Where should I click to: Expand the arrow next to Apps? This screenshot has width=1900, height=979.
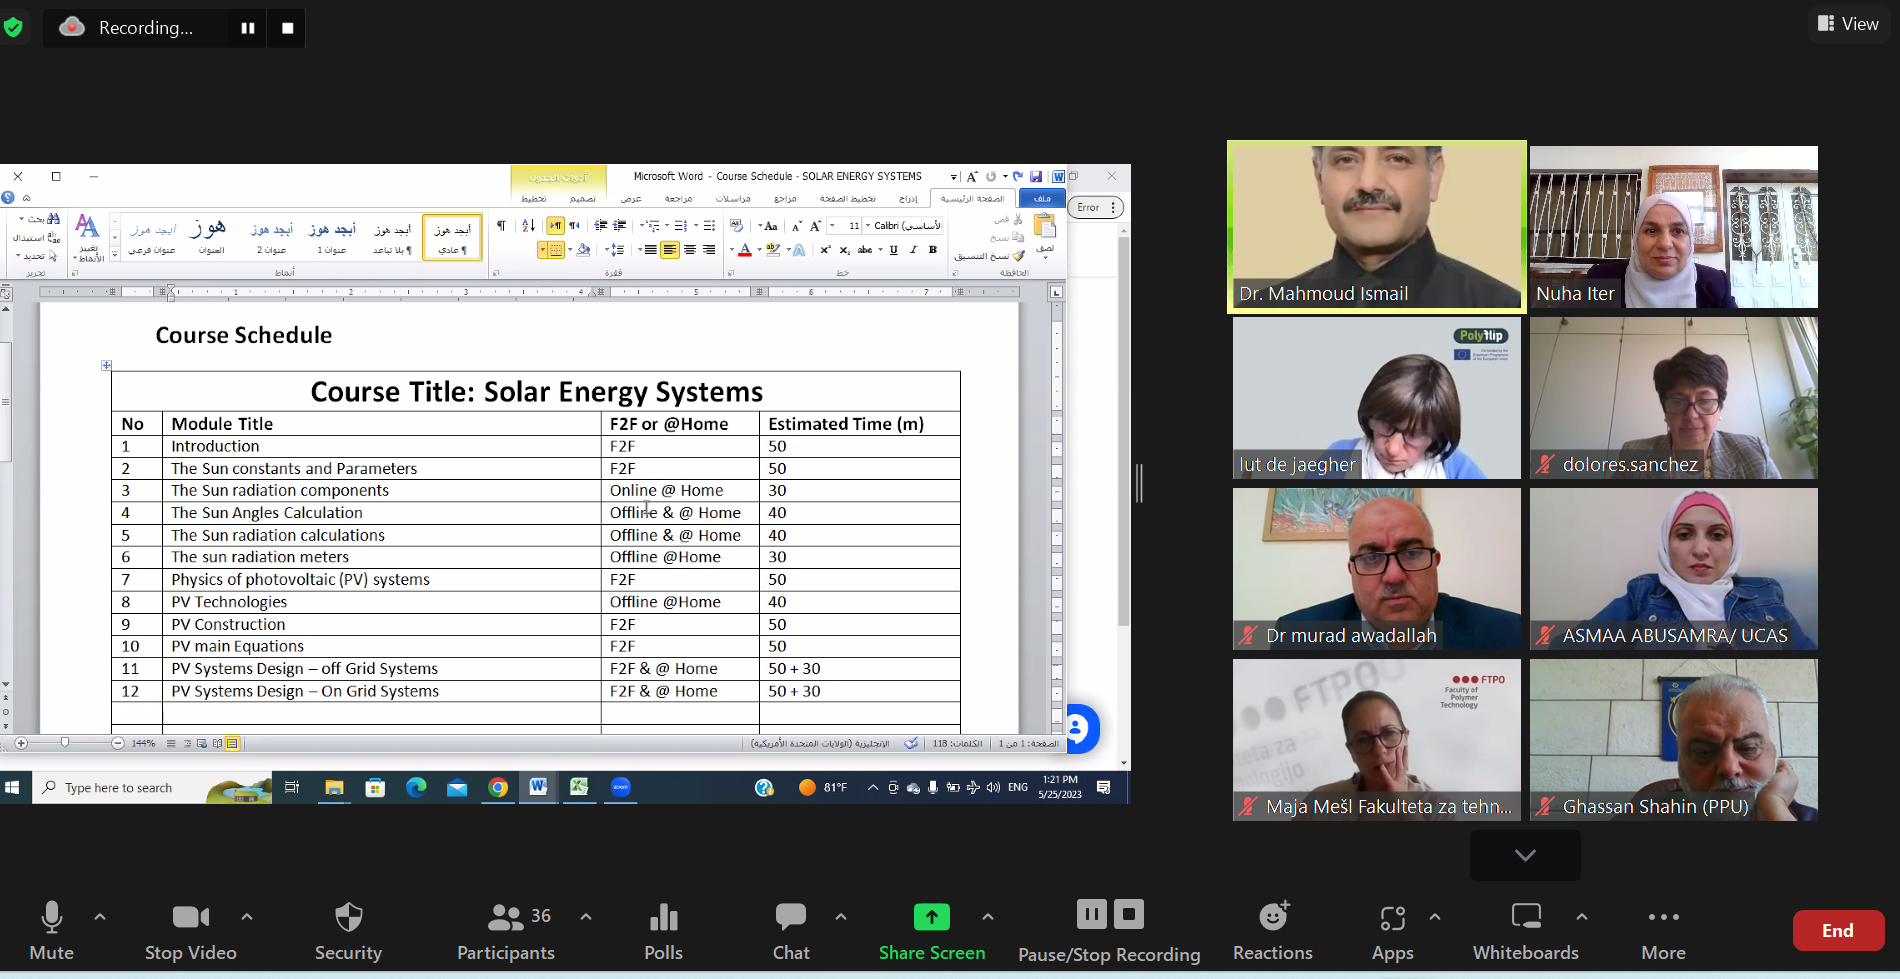pos(1435,916)
